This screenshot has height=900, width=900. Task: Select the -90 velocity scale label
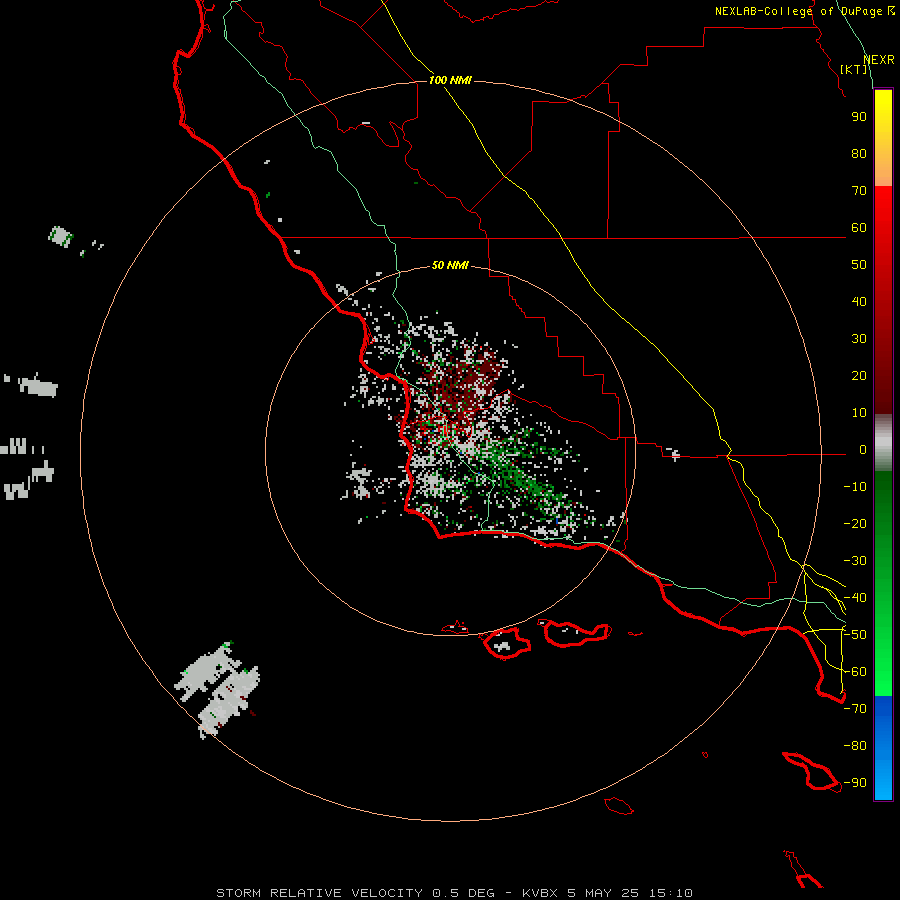(x=855, y=783)
